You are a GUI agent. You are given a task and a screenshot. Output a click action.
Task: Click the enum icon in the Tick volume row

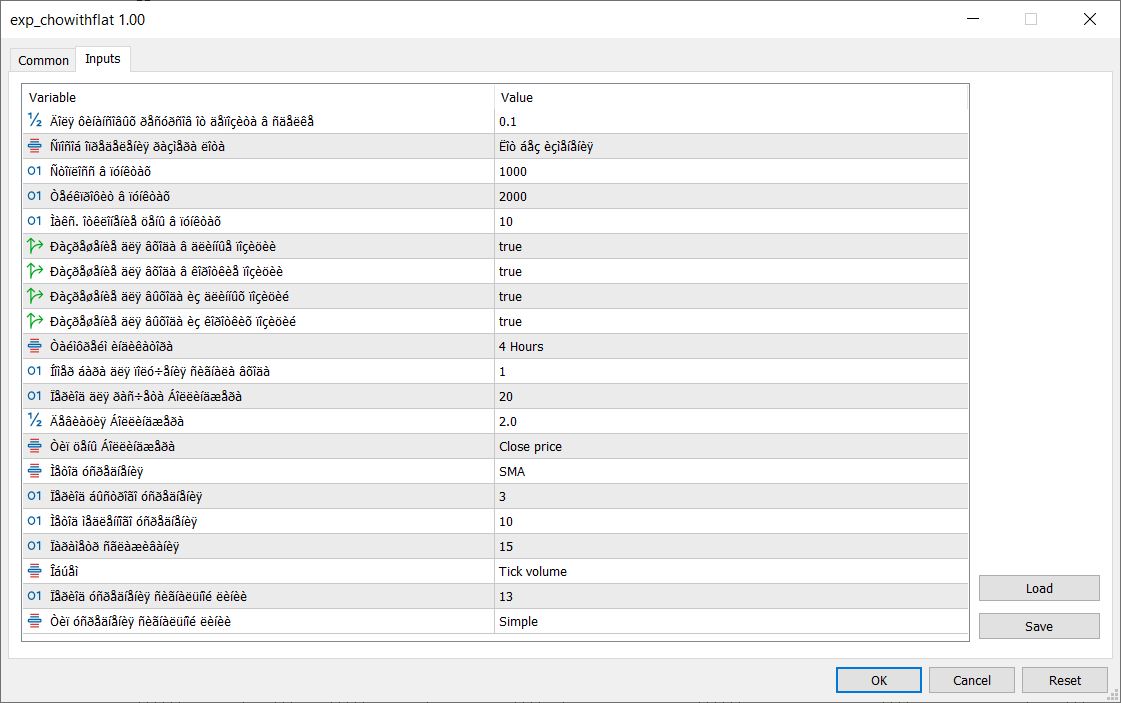(x=35, y=571)
